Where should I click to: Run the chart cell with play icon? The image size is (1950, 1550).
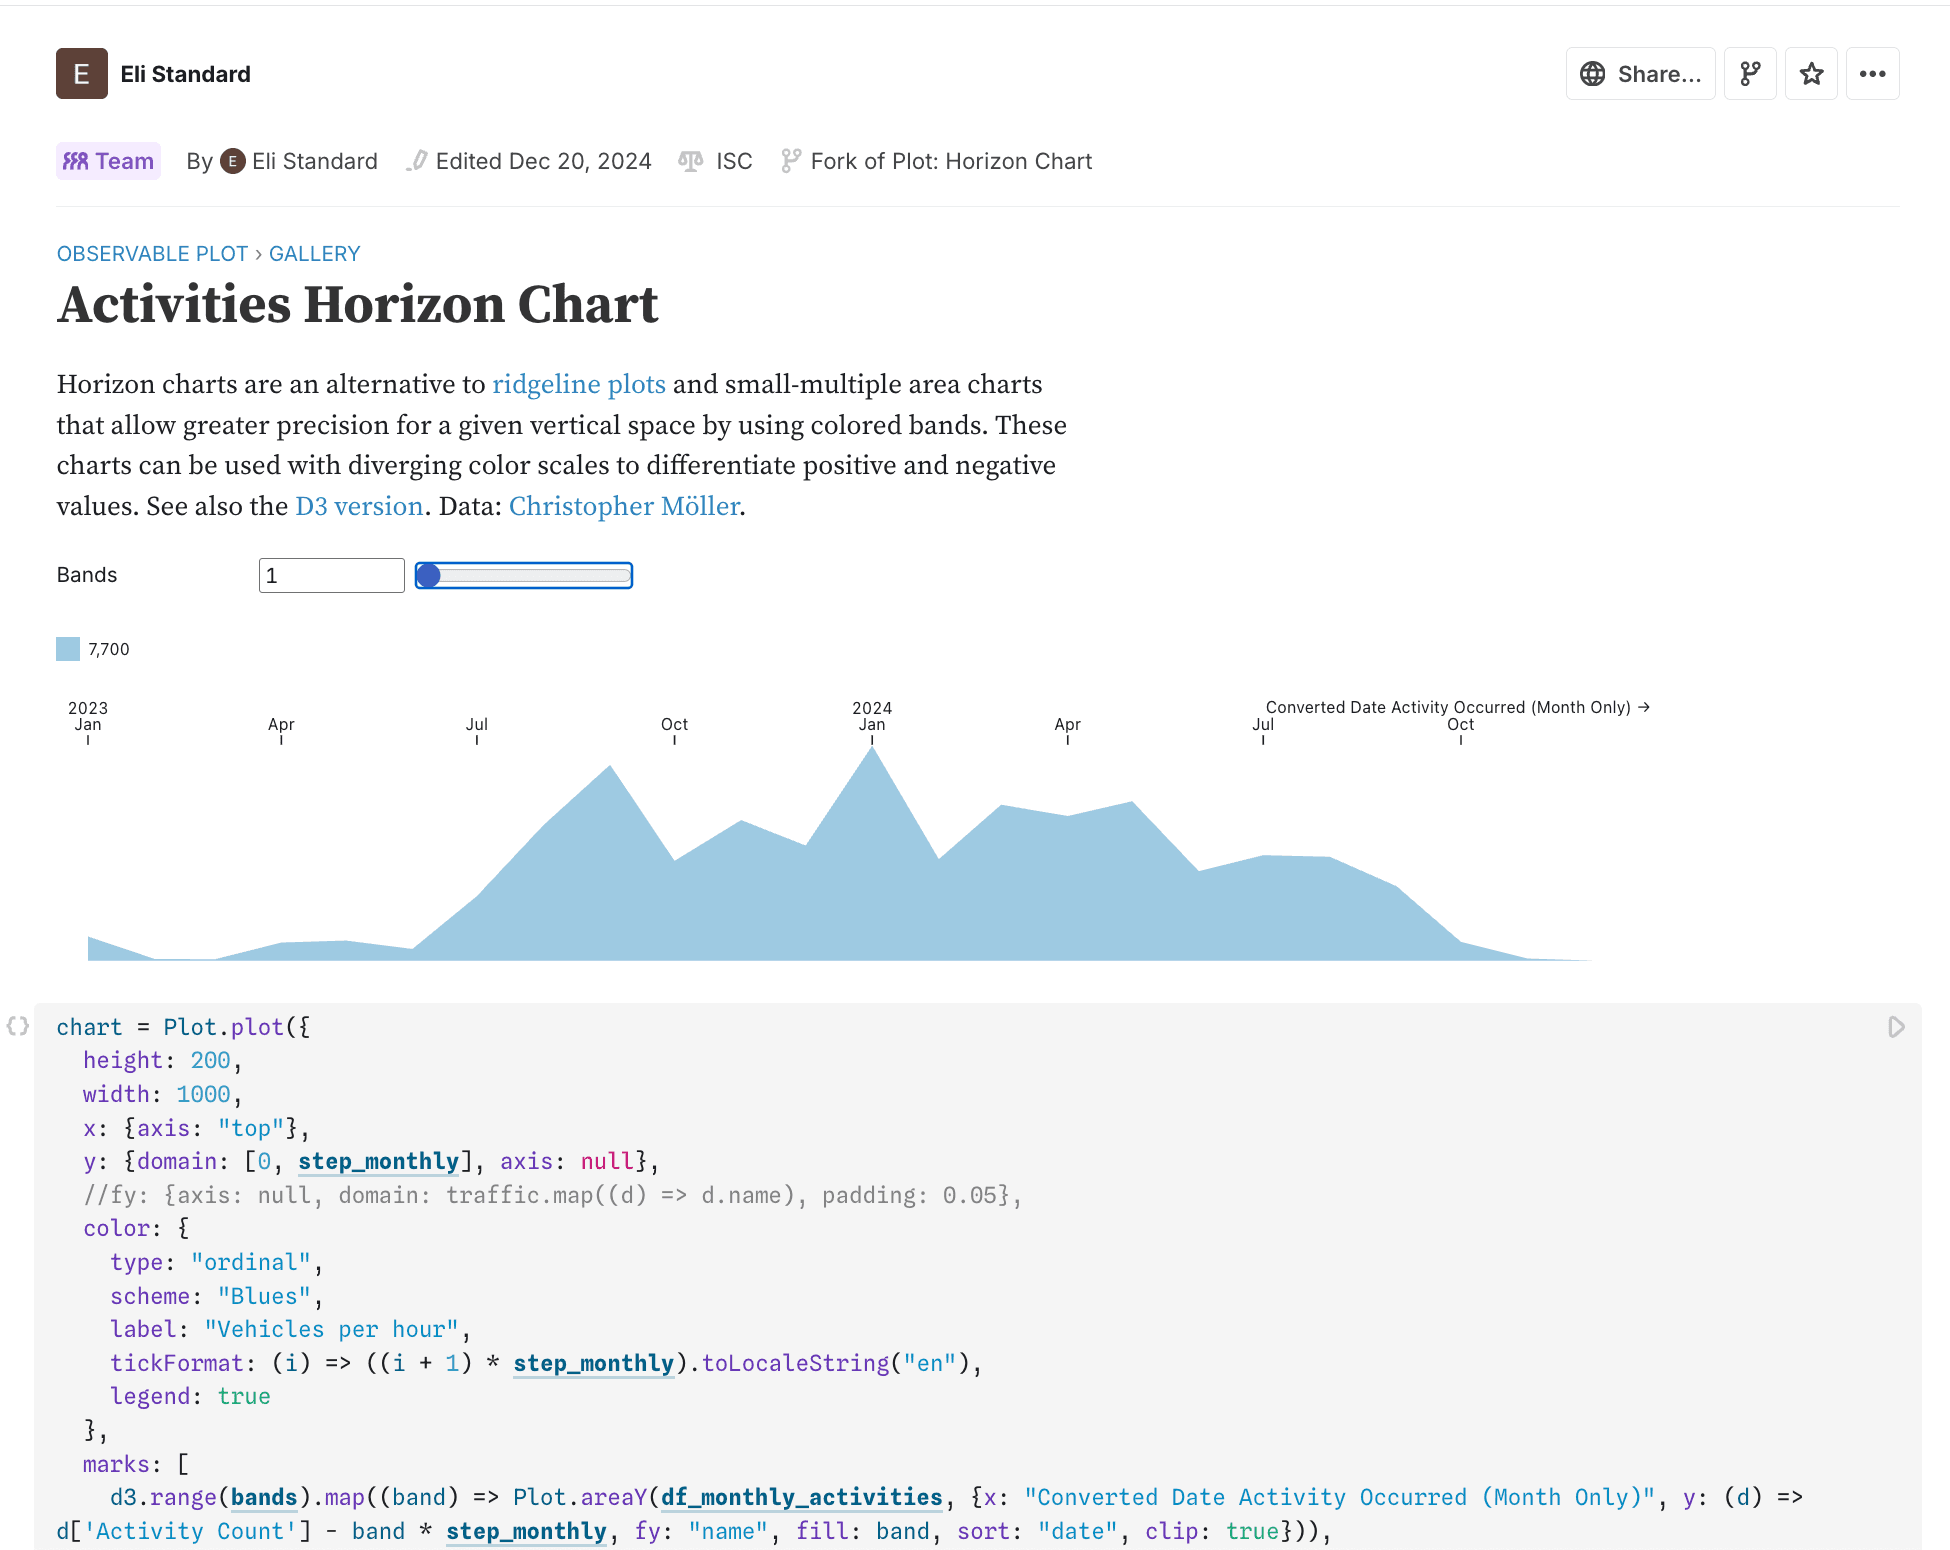click(x=1896, y=1027)
